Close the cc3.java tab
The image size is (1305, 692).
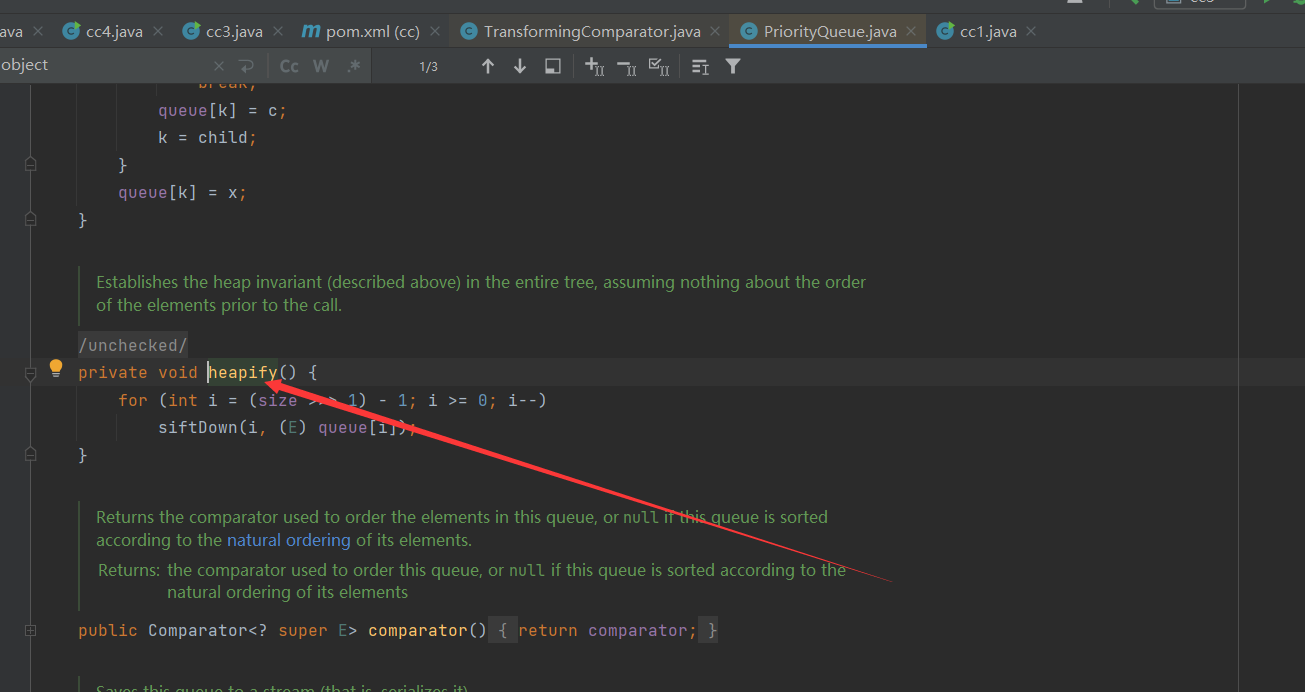pos(278,32)
